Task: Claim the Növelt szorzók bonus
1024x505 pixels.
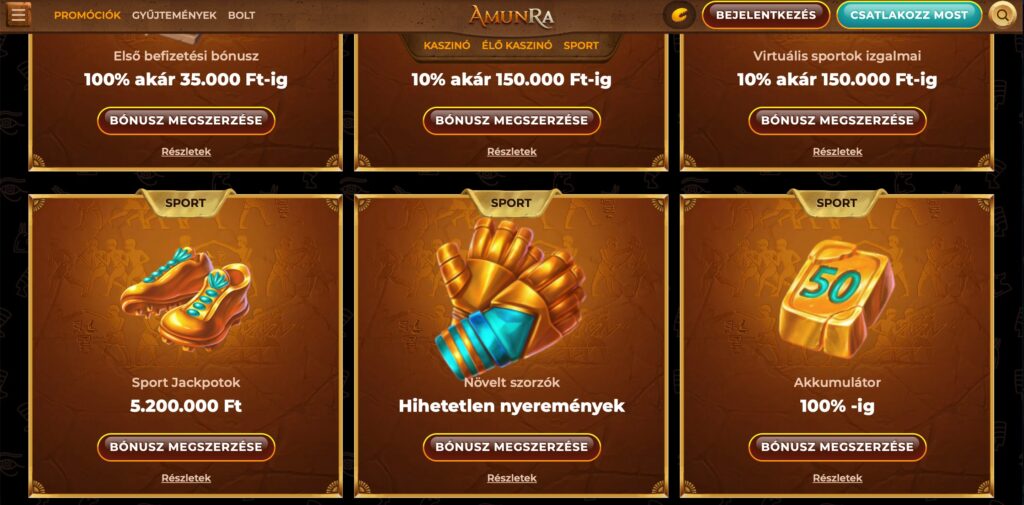Action: [511, 447]
